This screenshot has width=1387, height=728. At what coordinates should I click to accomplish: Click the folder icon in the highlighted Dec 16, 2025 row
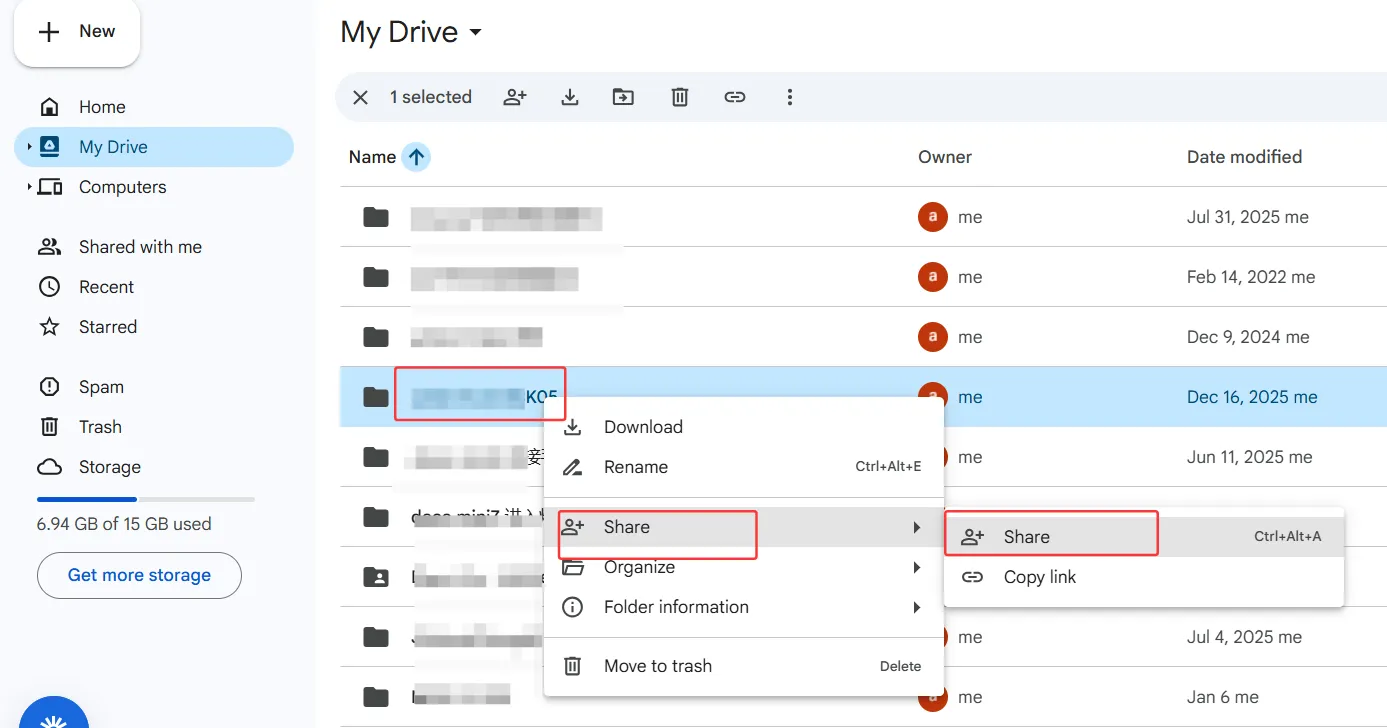coord(376,397)
